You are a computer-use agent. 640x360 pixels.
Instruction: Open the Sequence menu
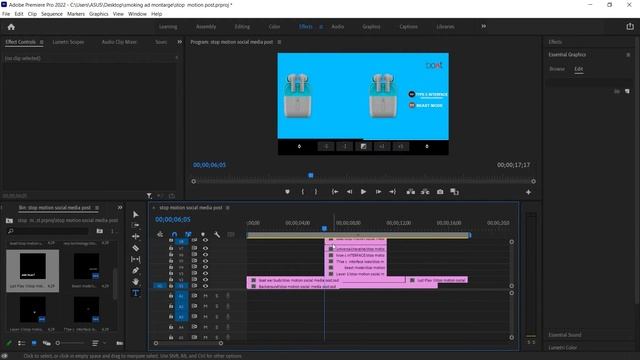click(52, 14)
